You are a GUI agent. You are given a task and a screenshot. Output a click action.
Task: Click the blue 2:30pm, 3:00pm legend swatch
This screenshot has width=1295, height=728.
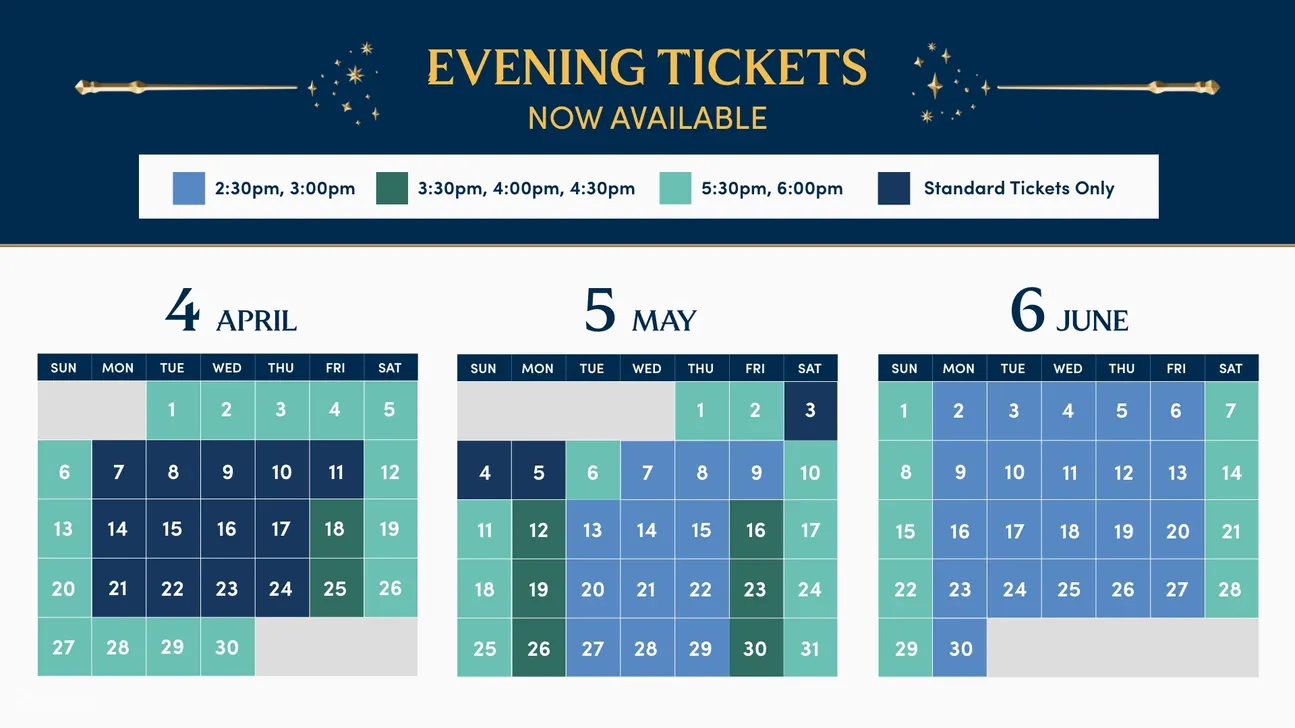tap(189, 188)
